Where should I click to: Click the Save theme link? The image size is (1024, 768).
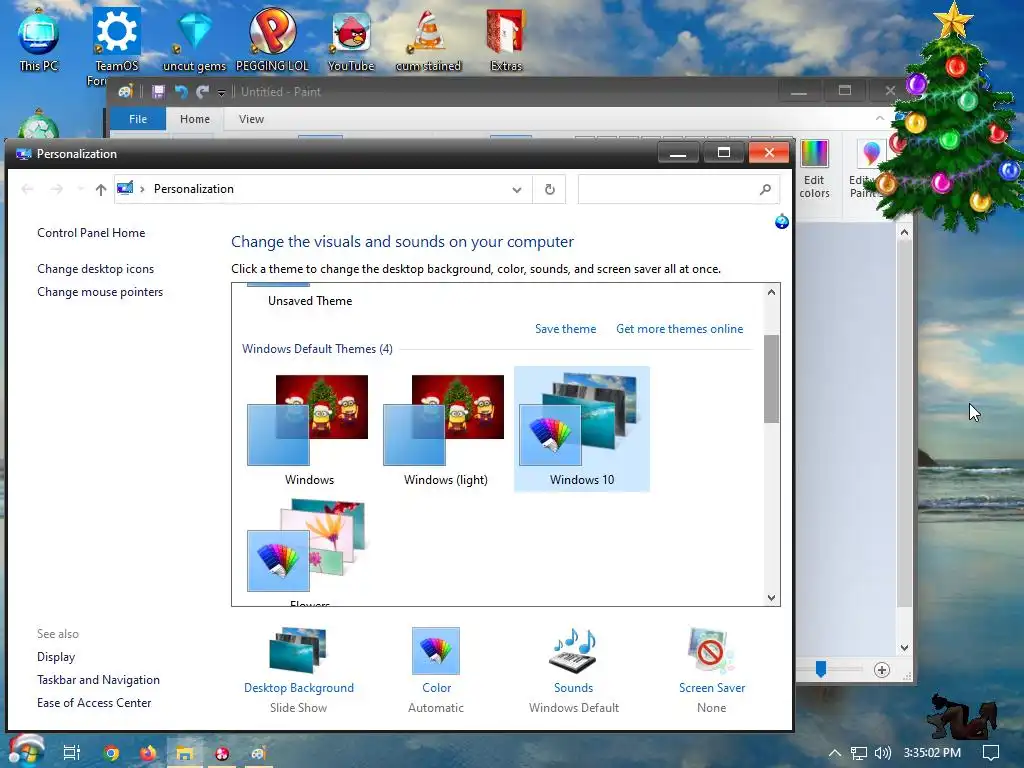click(x=566, y=329)
